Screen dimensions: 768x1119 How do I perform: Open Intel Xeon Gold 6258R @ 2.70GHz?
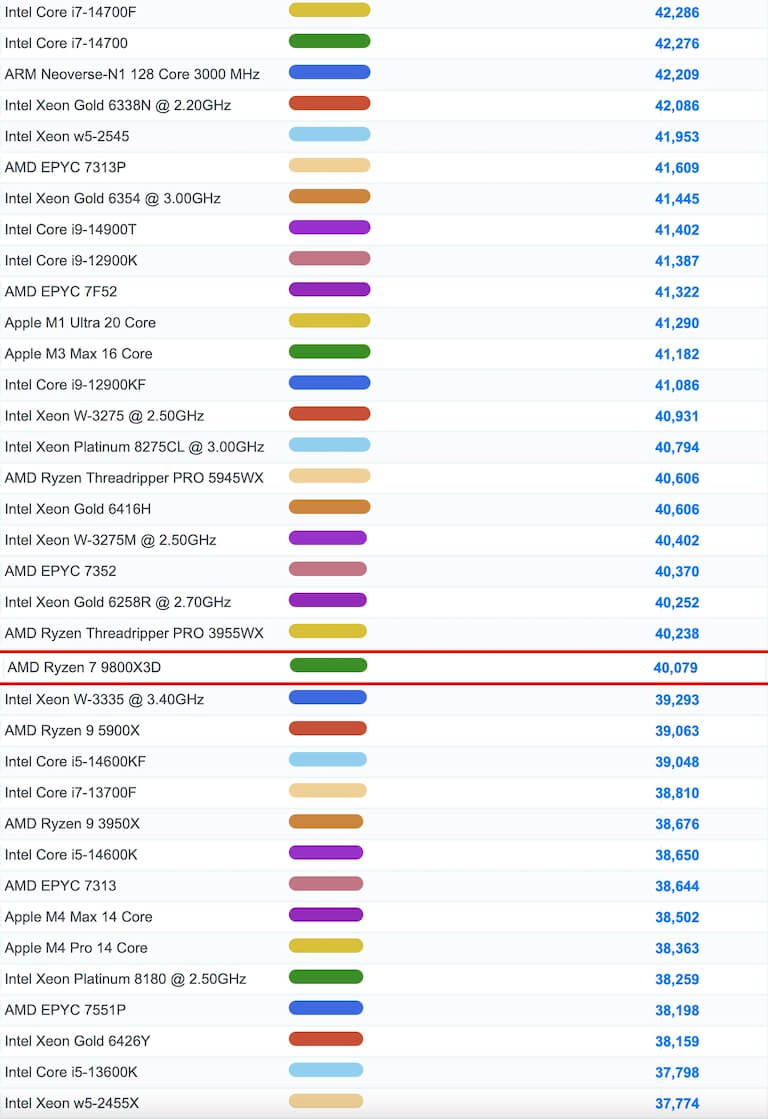(118, 602)
